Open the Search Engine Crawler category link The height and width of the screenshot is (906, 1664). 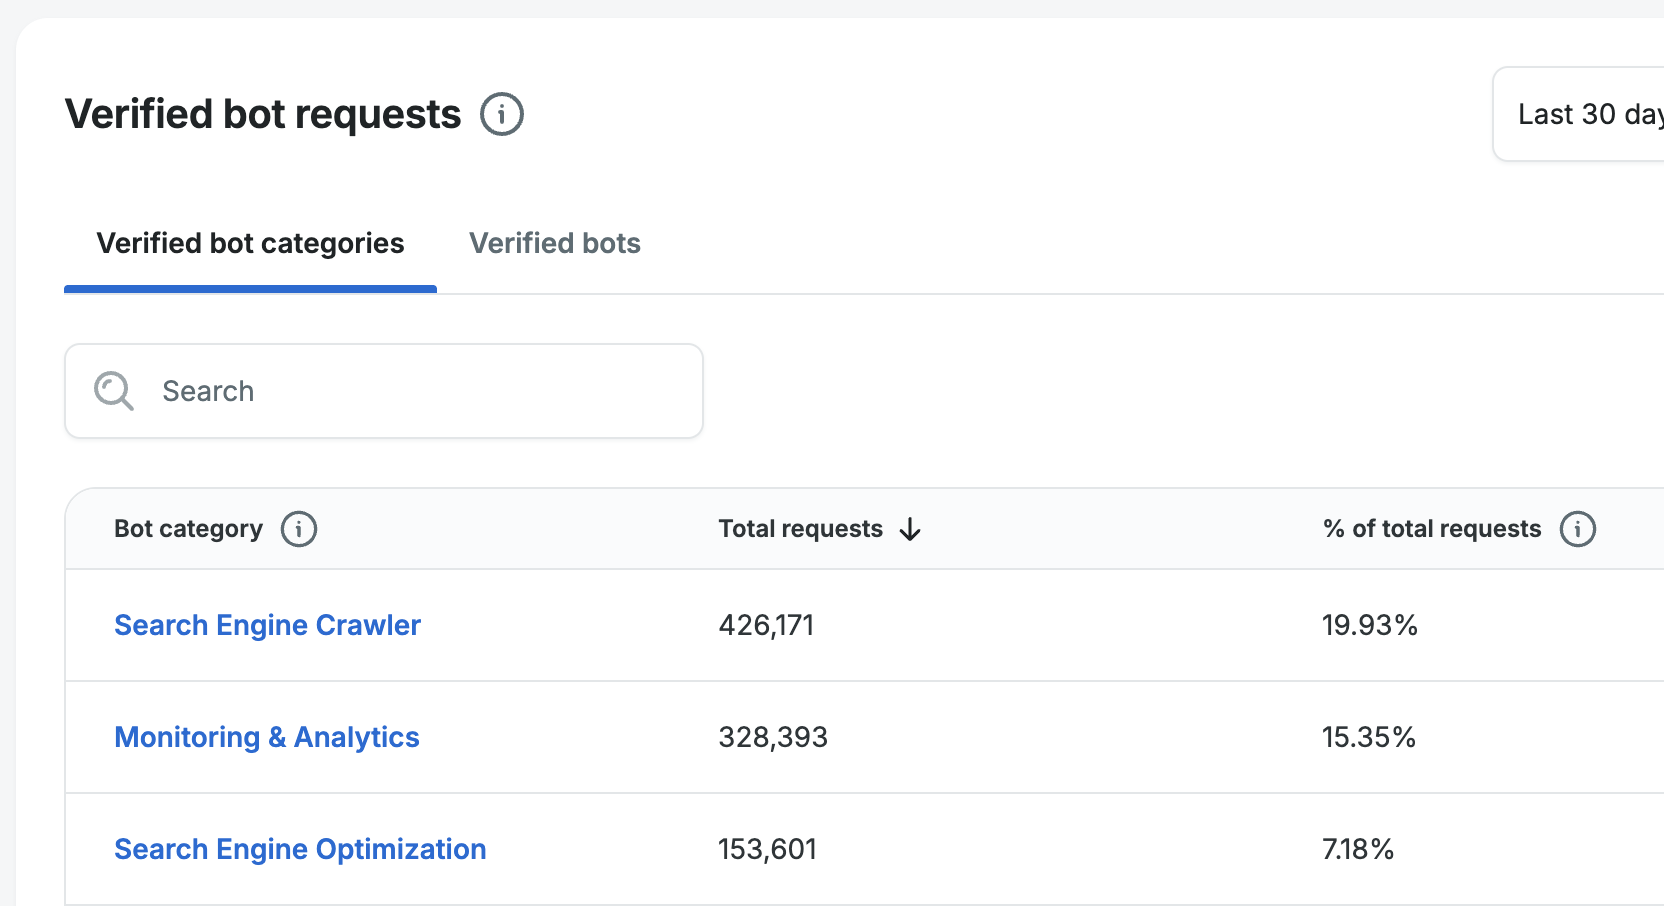click(267, 625)
